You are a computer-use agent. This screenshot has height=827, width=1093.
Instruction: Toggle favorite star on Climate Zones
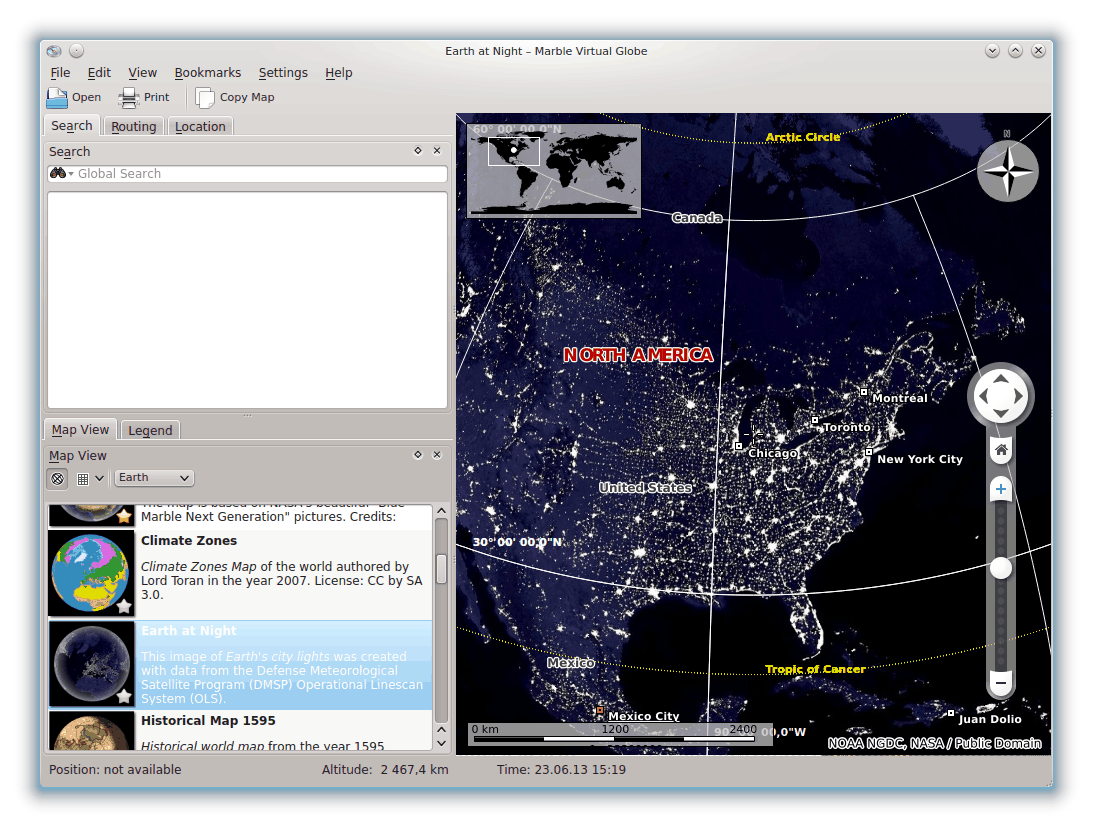tap(124, 606)
